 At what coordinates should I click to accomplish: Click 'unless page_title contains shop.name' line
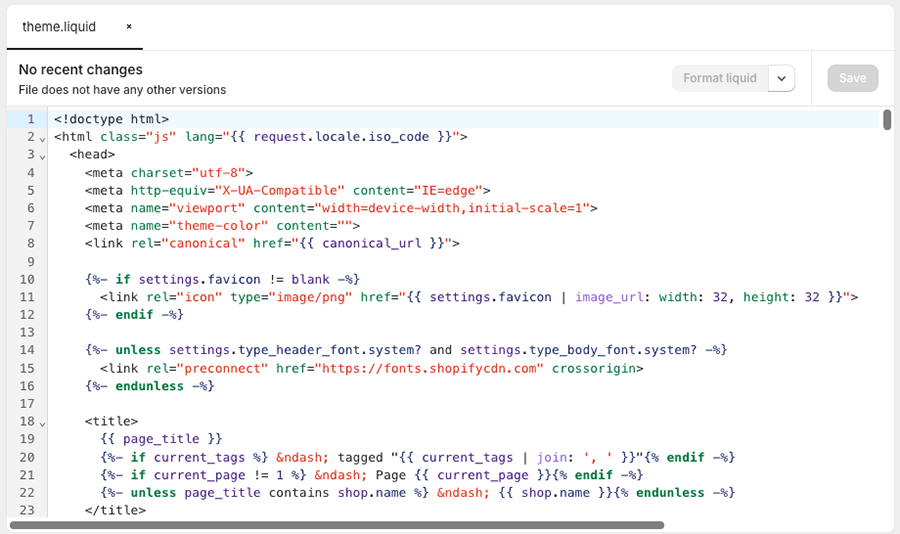click(417, 493)
